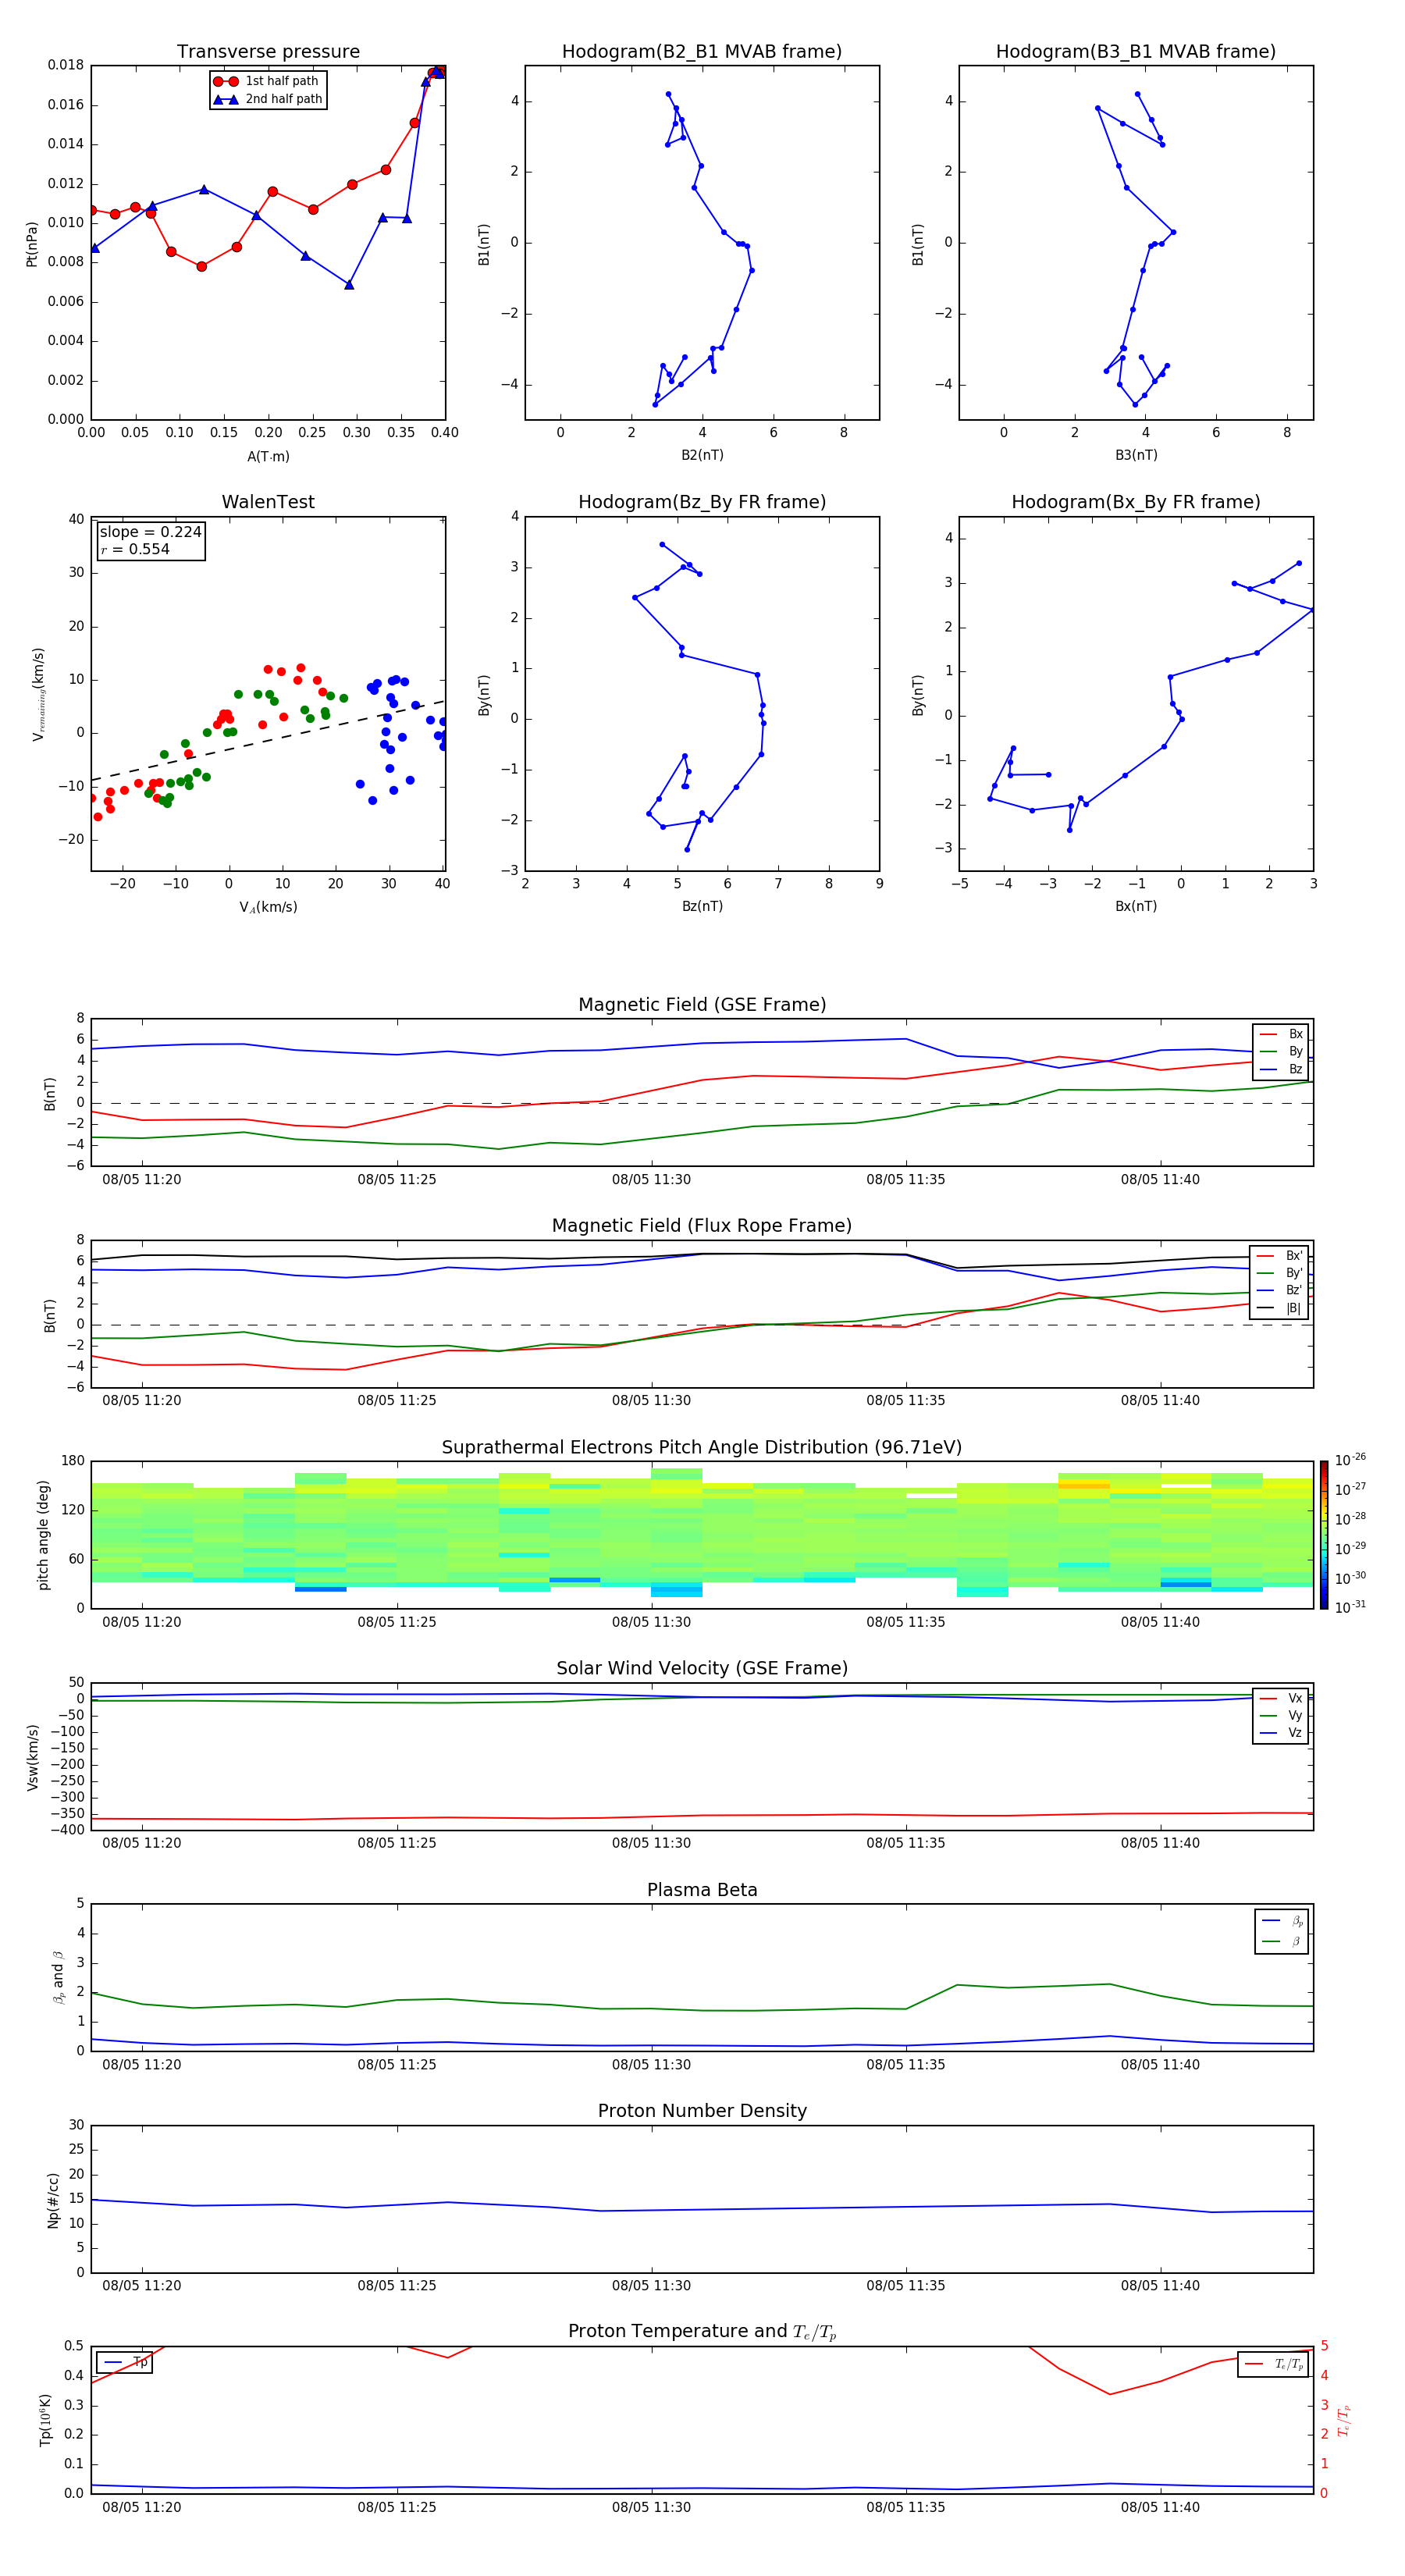Click the 'V_remaining(km/s)' axis label
1405x2576 pixels.
click(x=39, y=694)
